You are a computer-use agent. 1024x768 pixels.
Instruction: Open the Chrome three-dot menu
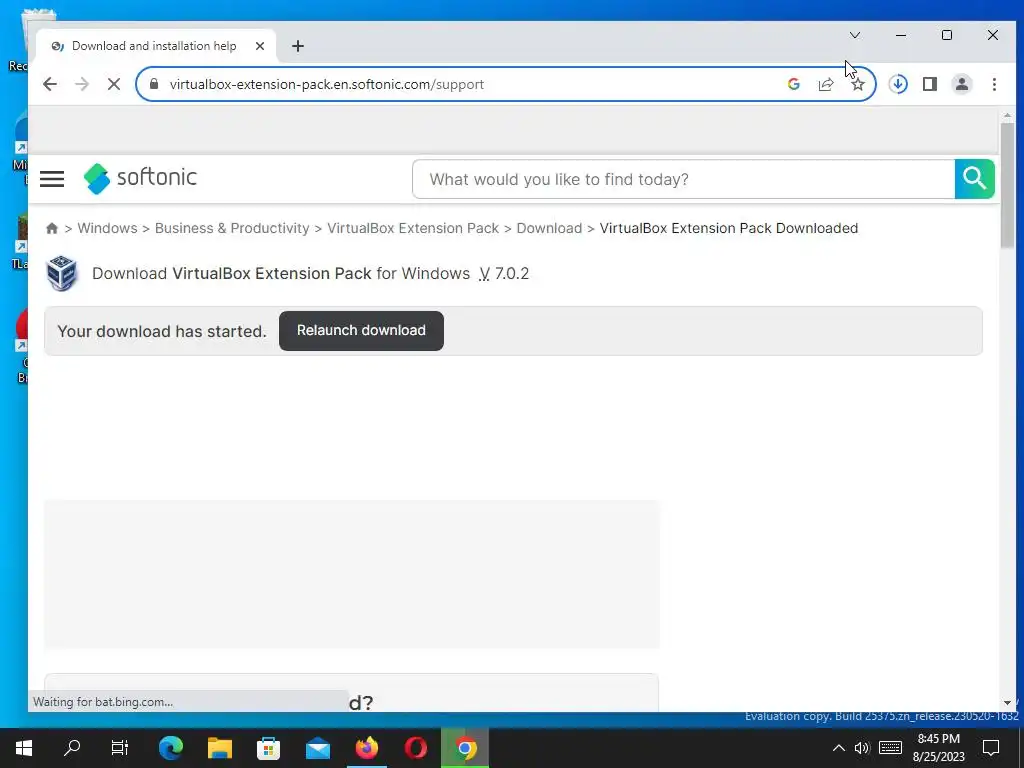tap(994, 84)
